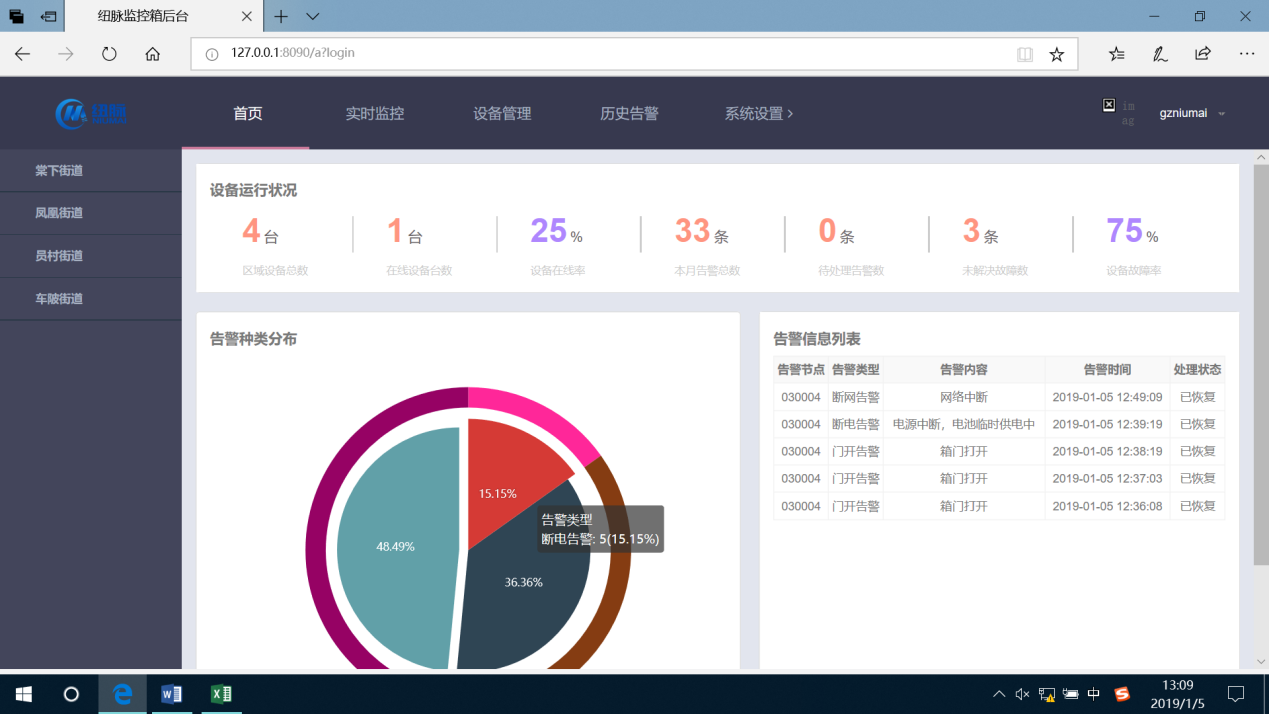Open the favorites hub list icon
This screenshot has height=714, width=1269.
click(1116, 54)
